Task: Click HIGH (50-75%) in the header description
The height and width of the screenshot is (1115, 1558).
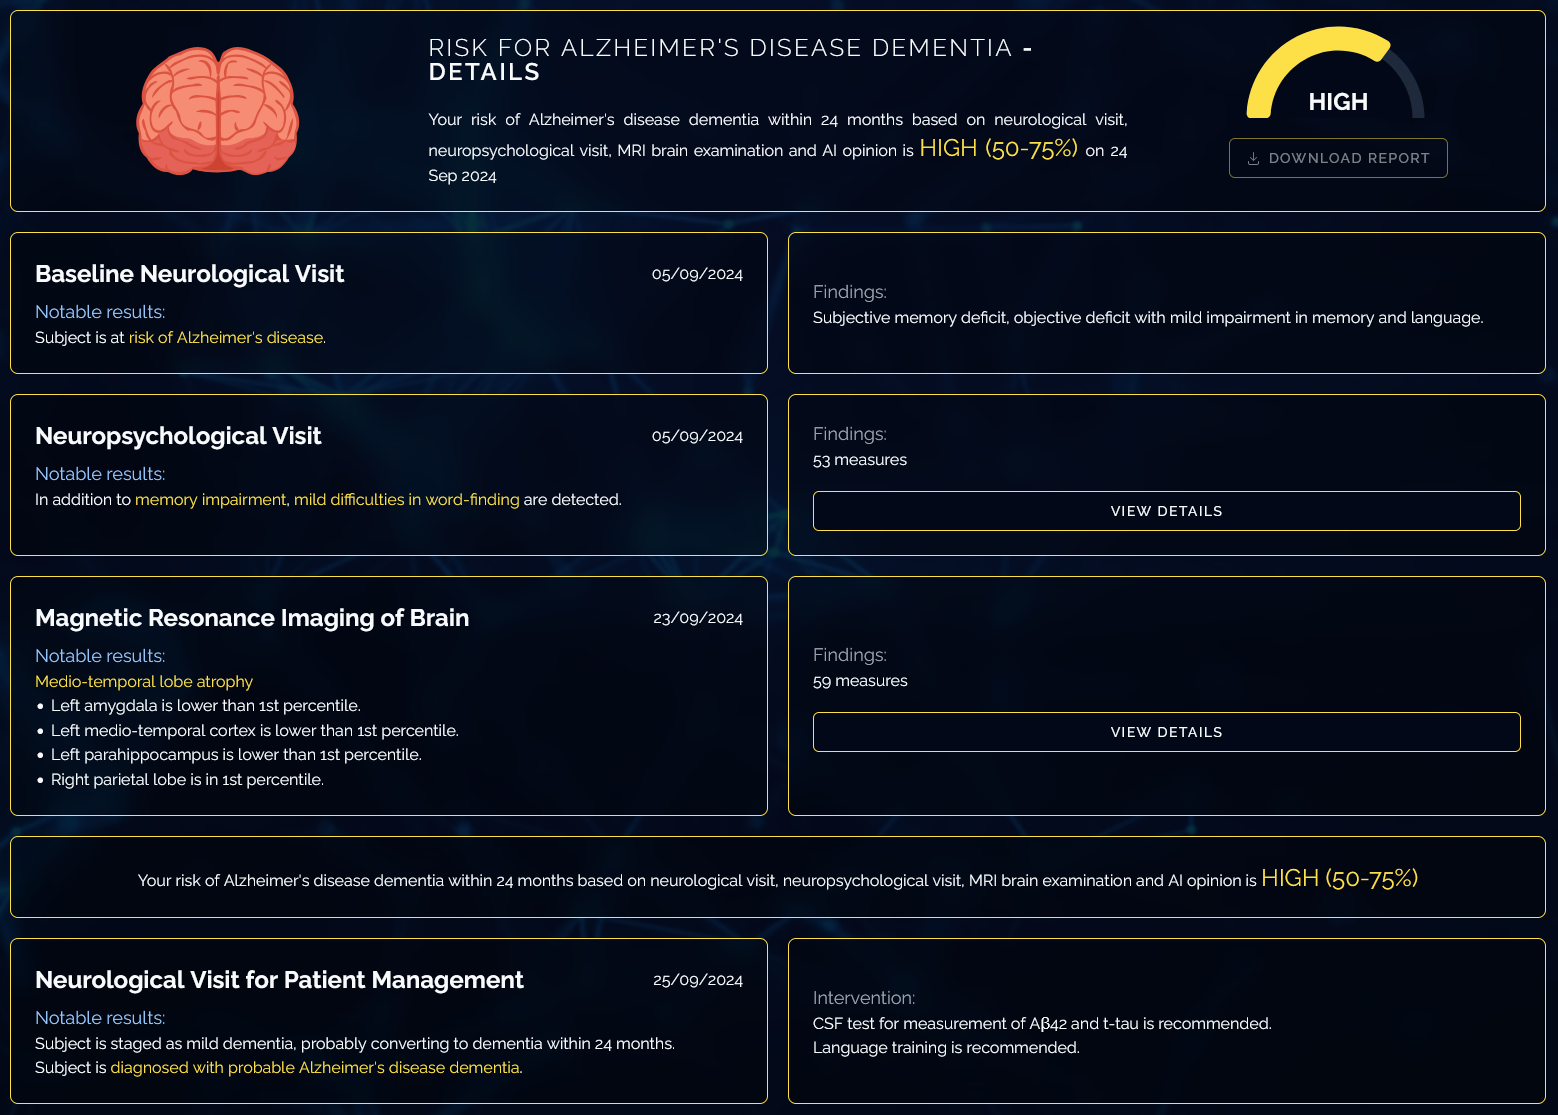Action: click(998, 149)
